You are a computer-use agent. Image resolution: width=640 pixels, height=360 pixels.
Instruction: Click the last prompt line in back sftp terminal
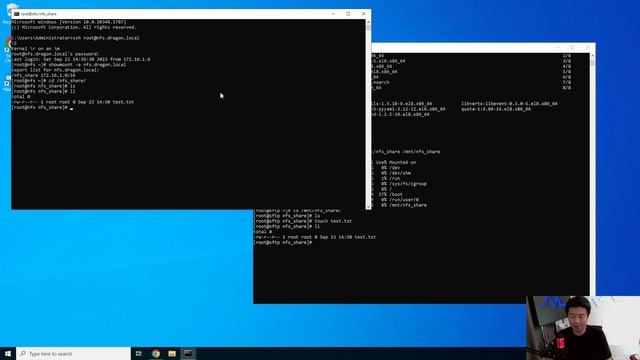click(x=283, y=242)
